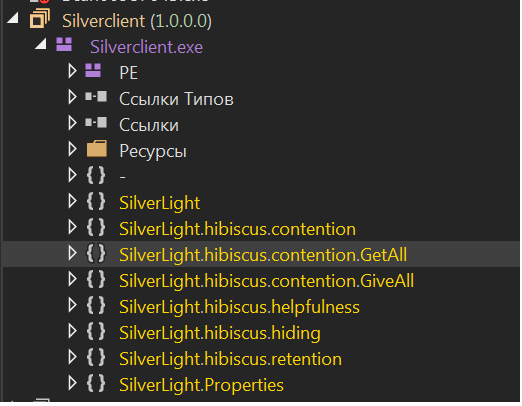Select the dash-named empty namespace
Viewport: 522px width, 406px height.
(x=122, y=177)
